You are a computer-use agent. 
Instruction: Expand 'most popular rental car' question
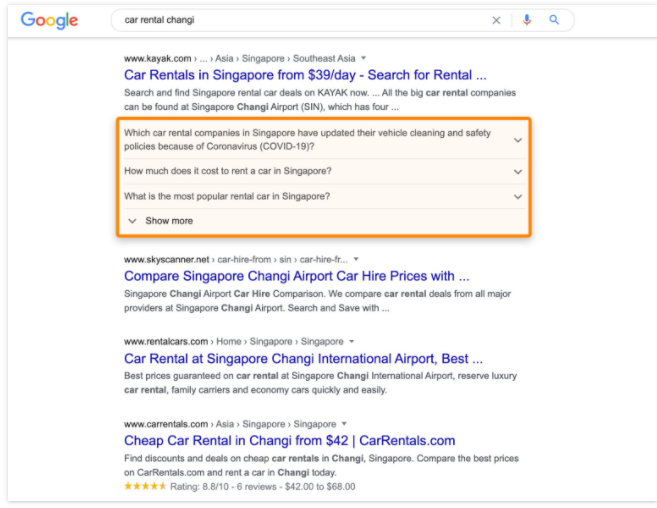pyautogui.click(x=323, y=197)
